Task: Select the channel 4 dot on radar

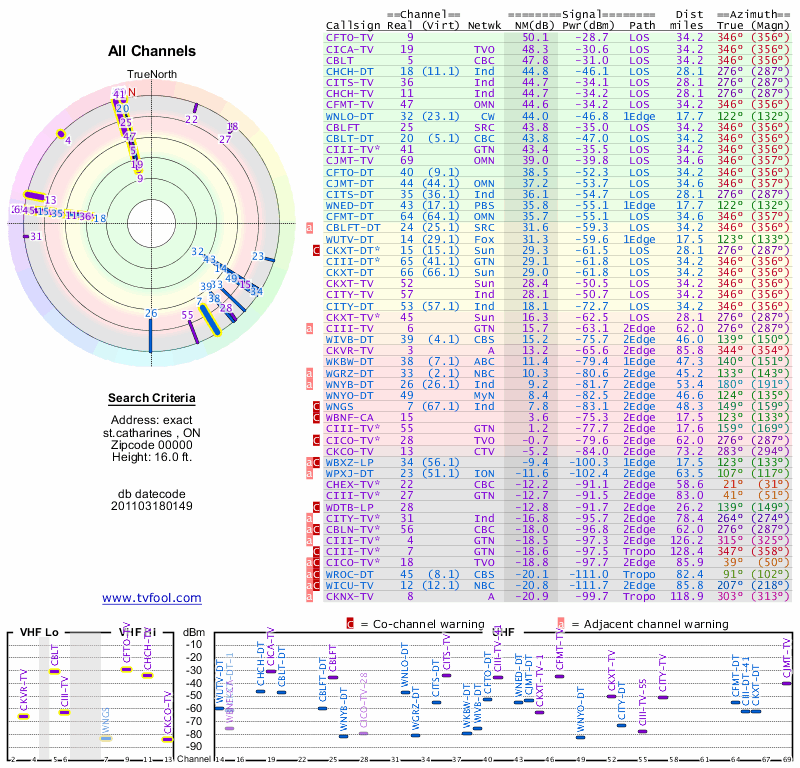Action: pos(61,133)
